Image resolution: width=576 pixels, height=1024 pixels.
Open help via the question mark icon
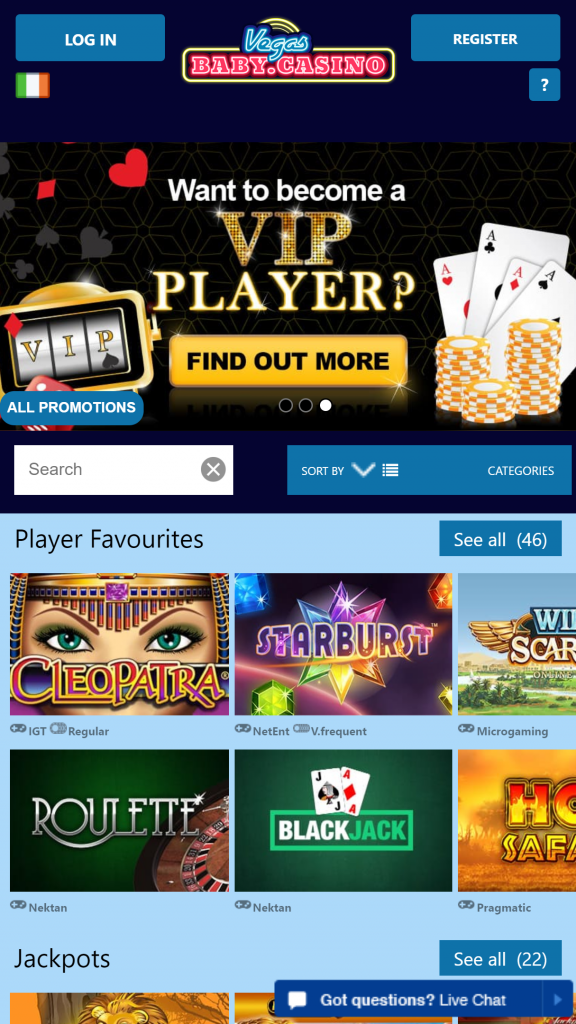click(544, 85)
